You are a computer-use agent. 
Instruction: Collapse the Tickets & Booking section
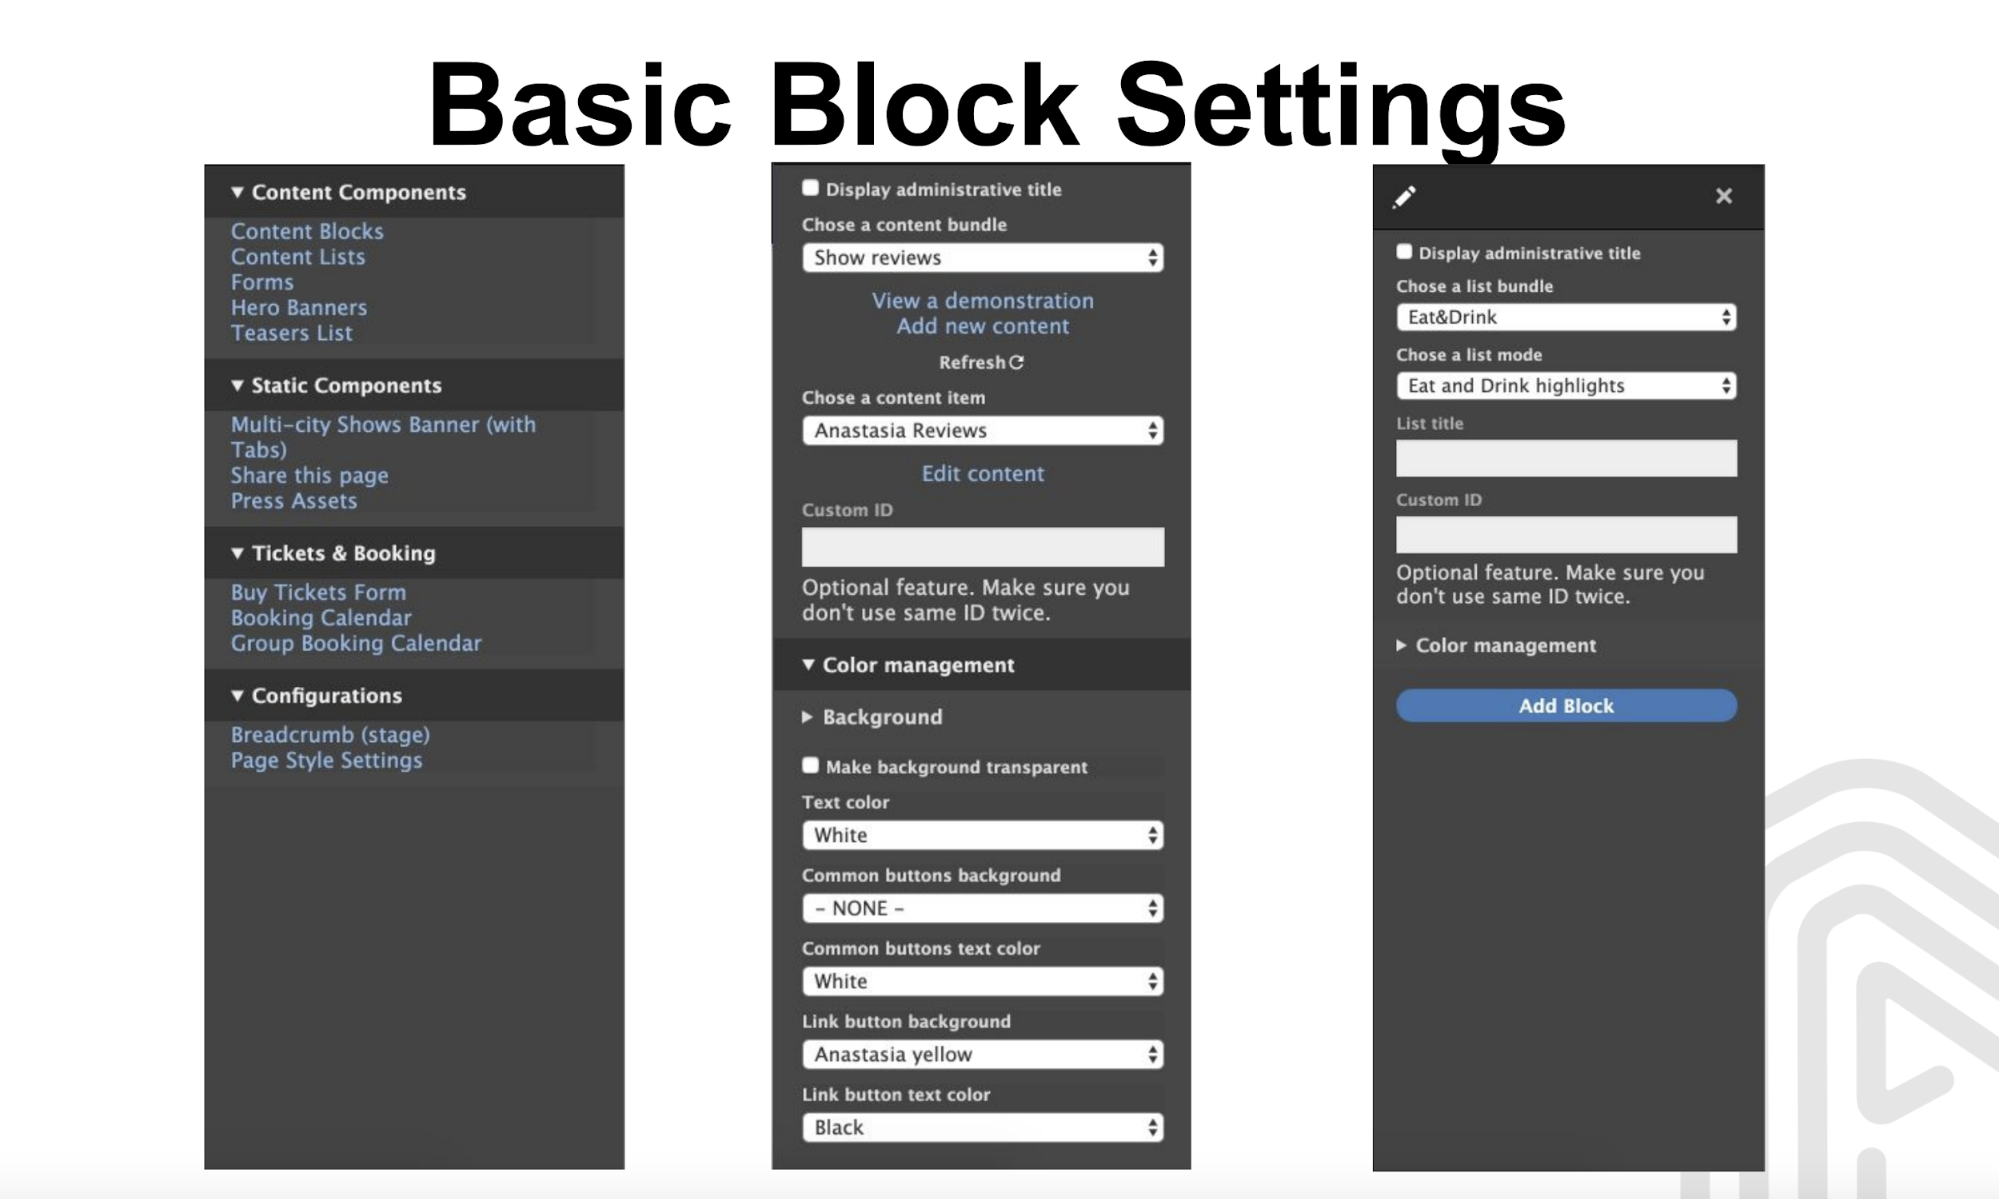(x=237, y=553)
